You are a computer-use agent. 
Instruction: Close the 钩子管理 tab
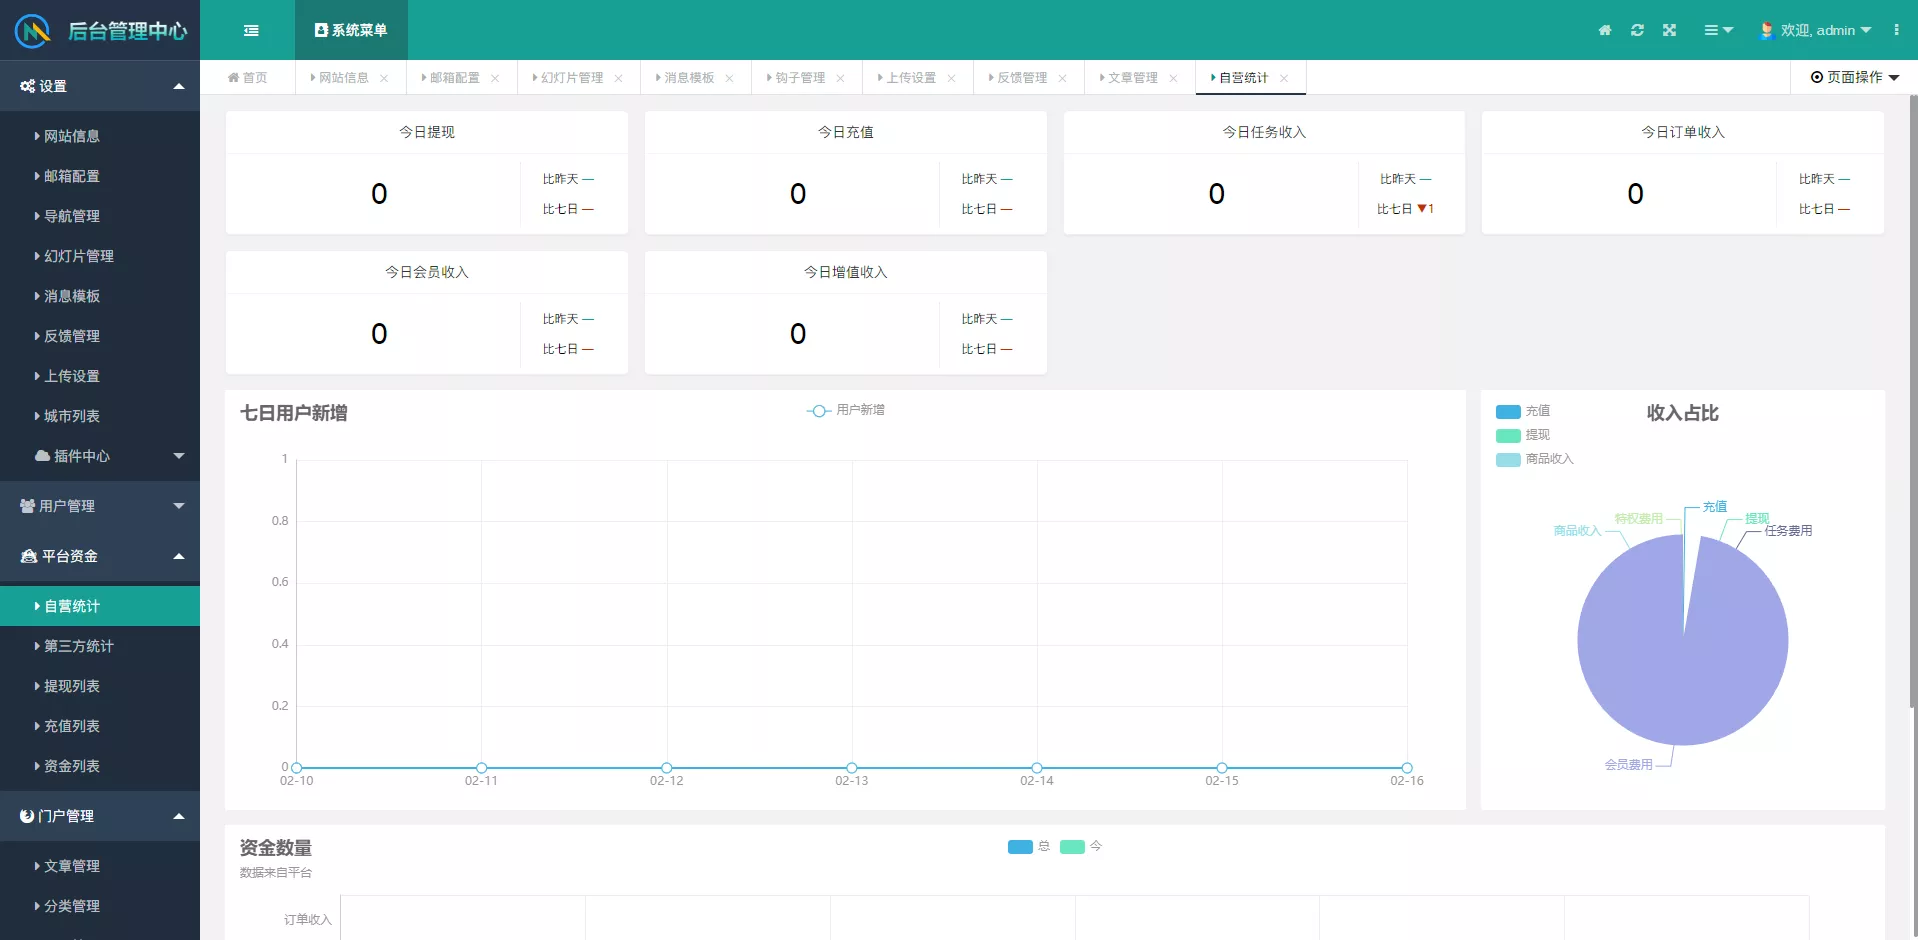coord(841,77)
